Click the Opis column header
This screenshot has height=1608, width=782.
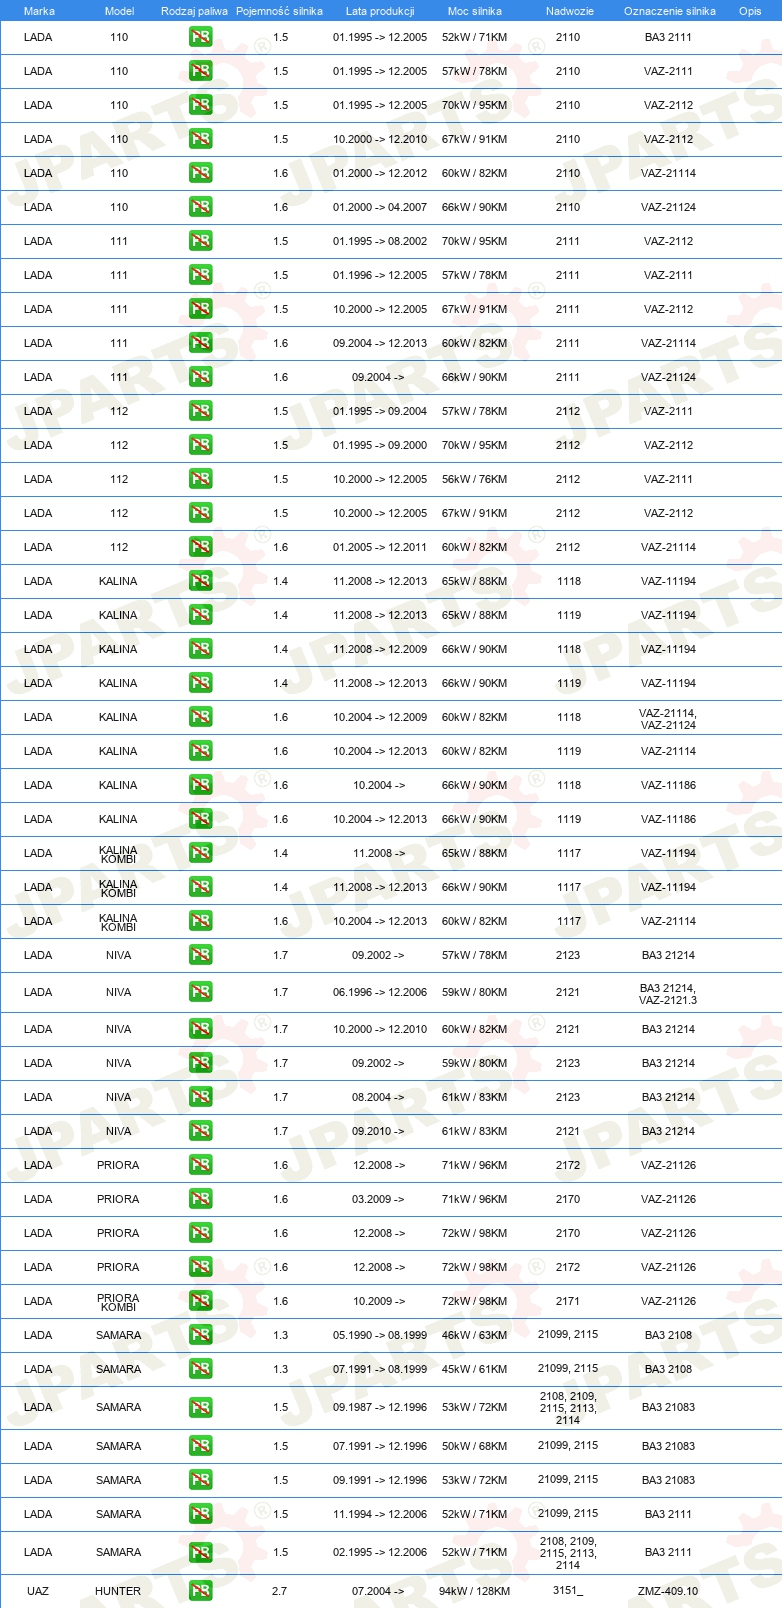coord(750,11)
